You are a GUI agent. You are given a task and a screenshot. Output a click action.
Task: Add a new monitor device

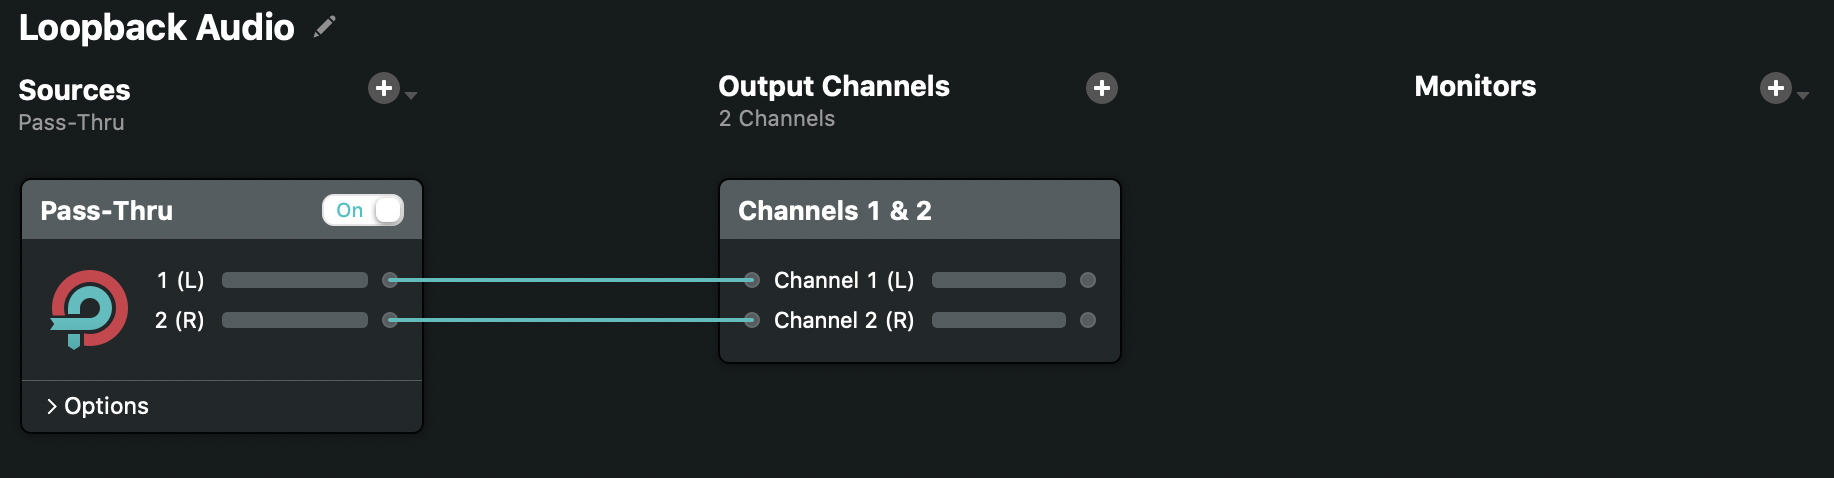click(1775, 88)
